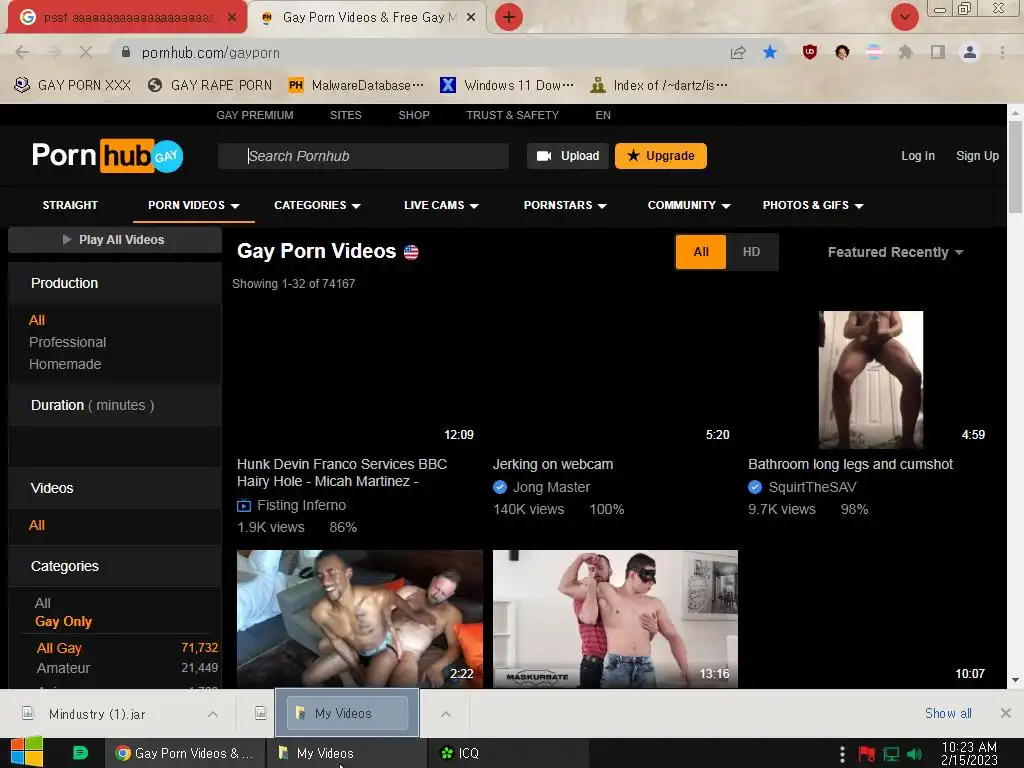Select Professional production filter
Image resolution: width=1024 pixels, height=768 pixels.
(x=67, y=342)
